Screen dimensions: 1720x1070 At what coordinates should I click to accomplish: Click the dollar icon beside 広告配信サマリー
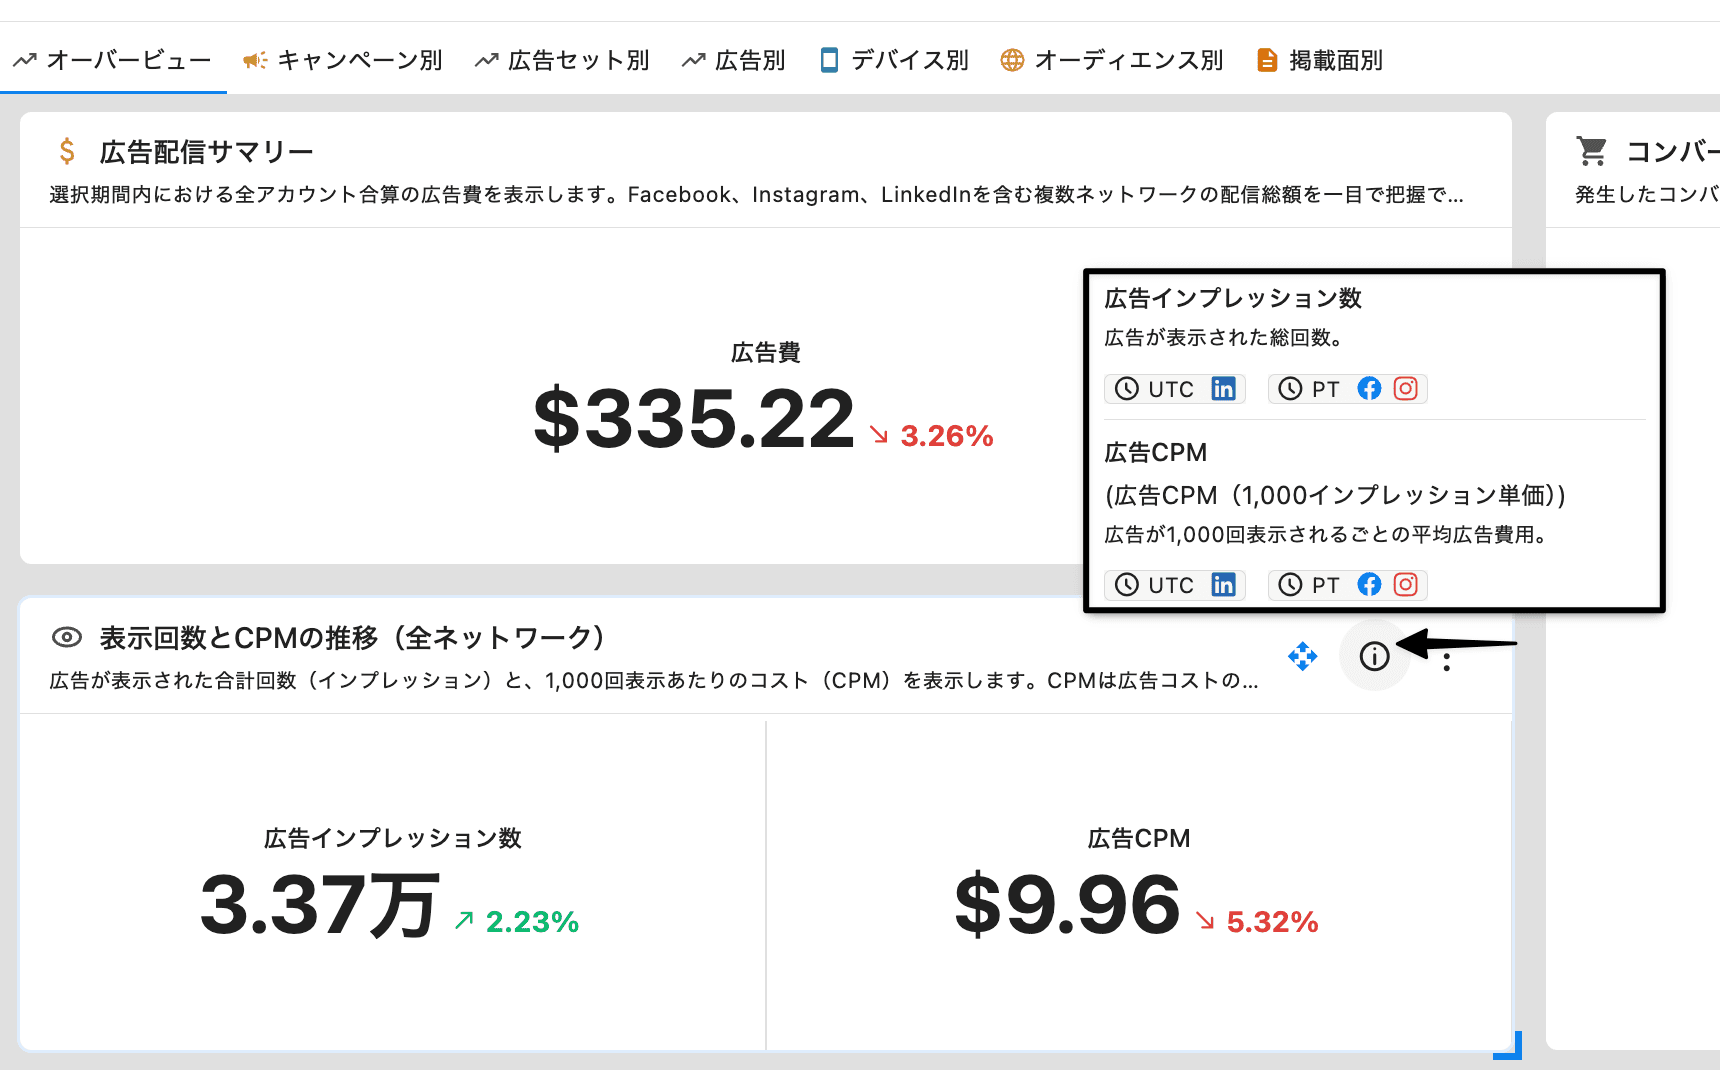pyautogui.click(x=67, y=151)
